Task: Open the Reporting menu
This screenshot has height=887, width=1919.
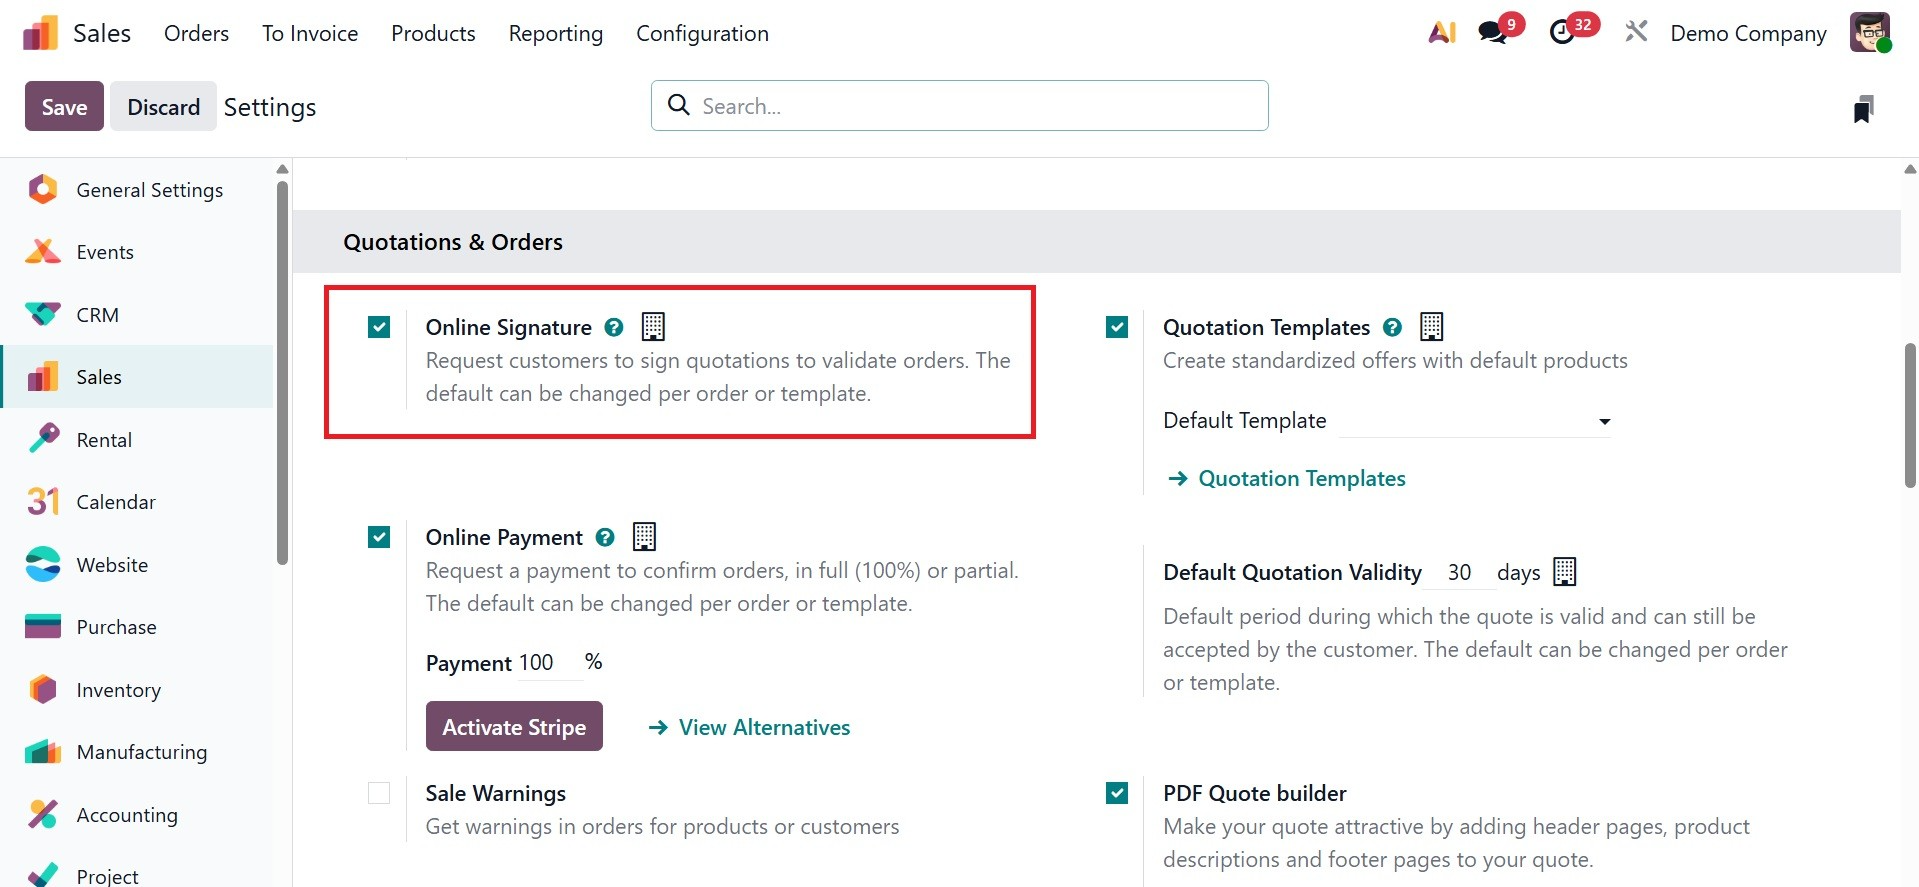Action: 555,33
